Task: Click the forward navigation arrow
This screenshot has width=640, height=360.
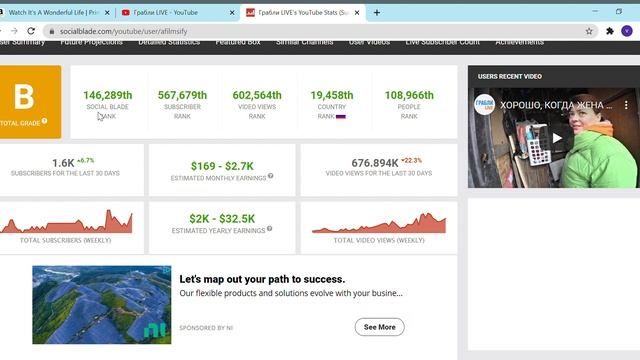Action: 14,31
